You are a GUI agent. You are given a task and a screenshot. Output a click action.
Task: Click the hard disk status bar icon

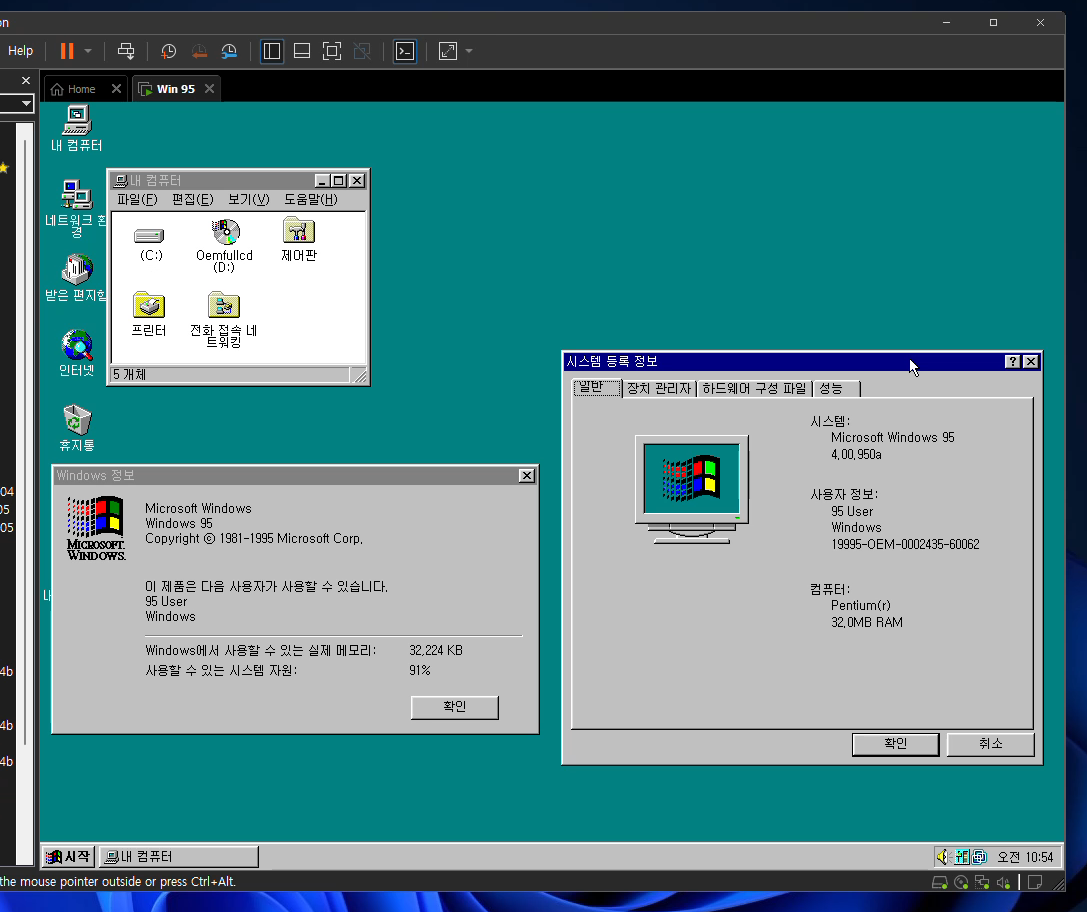coord(939,882)
